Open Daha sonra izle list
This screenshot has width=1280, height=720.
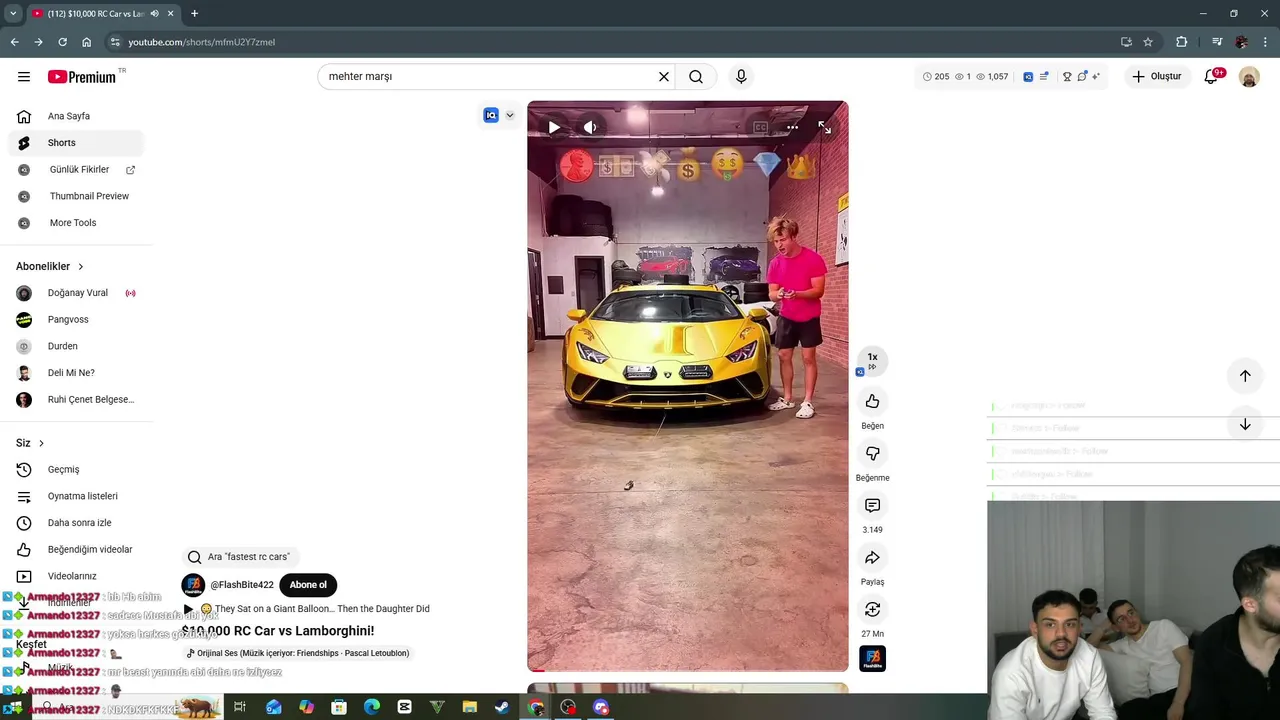pos(76,523)
